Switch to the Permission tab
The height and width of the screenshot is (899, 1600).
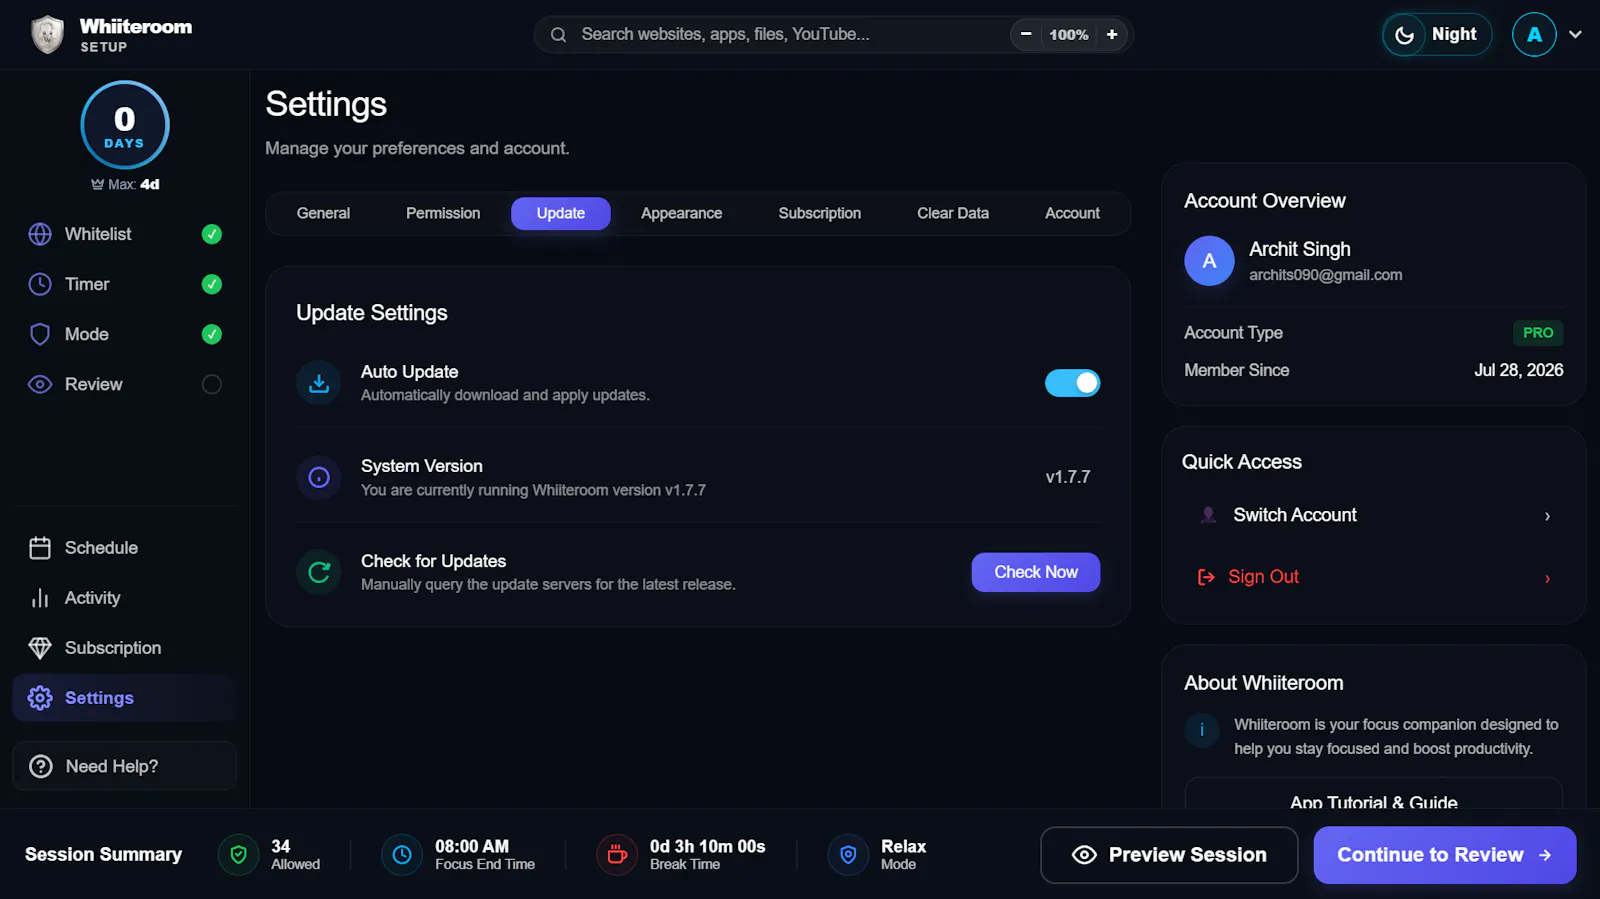pyautogui.click(x=443, y=213)
